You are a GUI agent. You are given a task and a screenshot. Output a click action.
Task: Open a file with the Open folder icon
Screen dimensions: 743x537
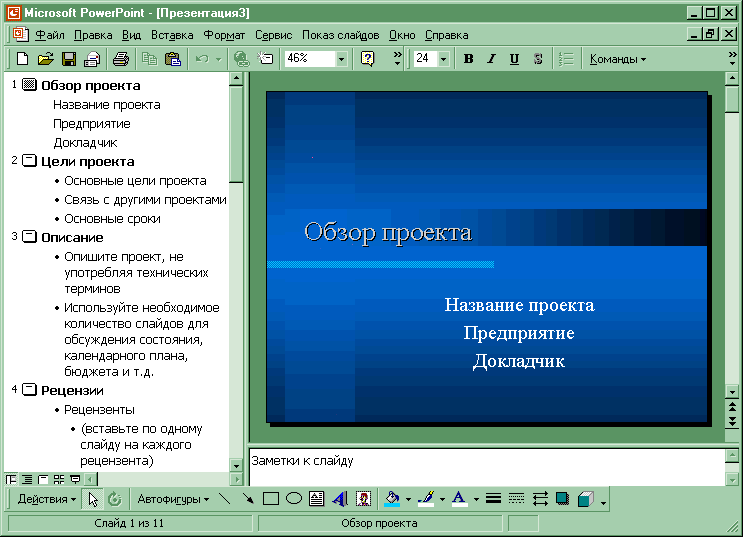(x=45, y=59)
